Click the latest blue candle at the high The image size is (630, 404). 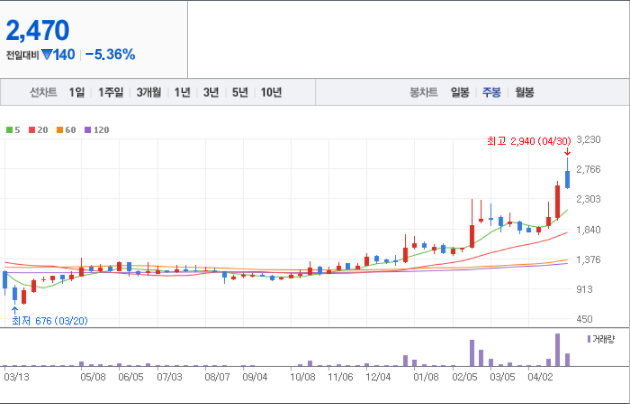(x=567, y=179)
